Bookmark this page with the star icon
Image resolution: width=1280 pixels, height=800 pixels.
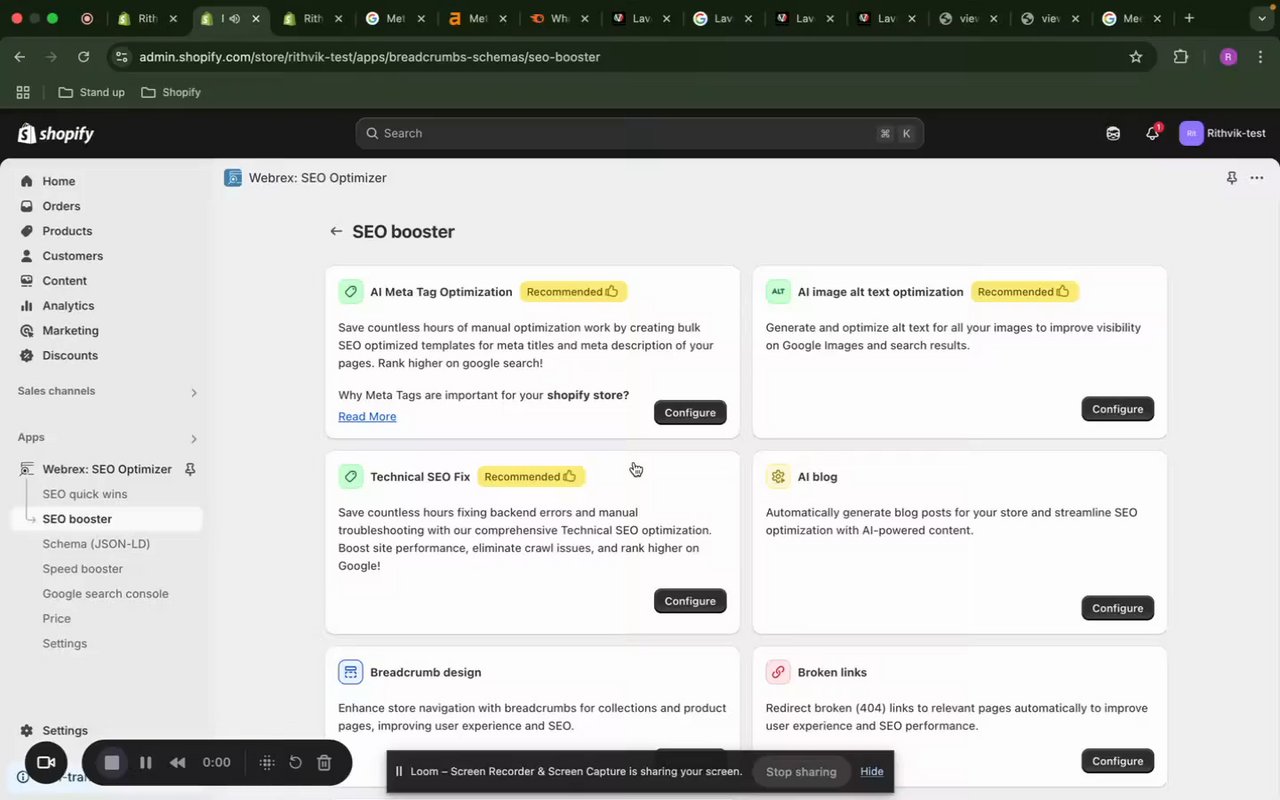[1136, 57]
